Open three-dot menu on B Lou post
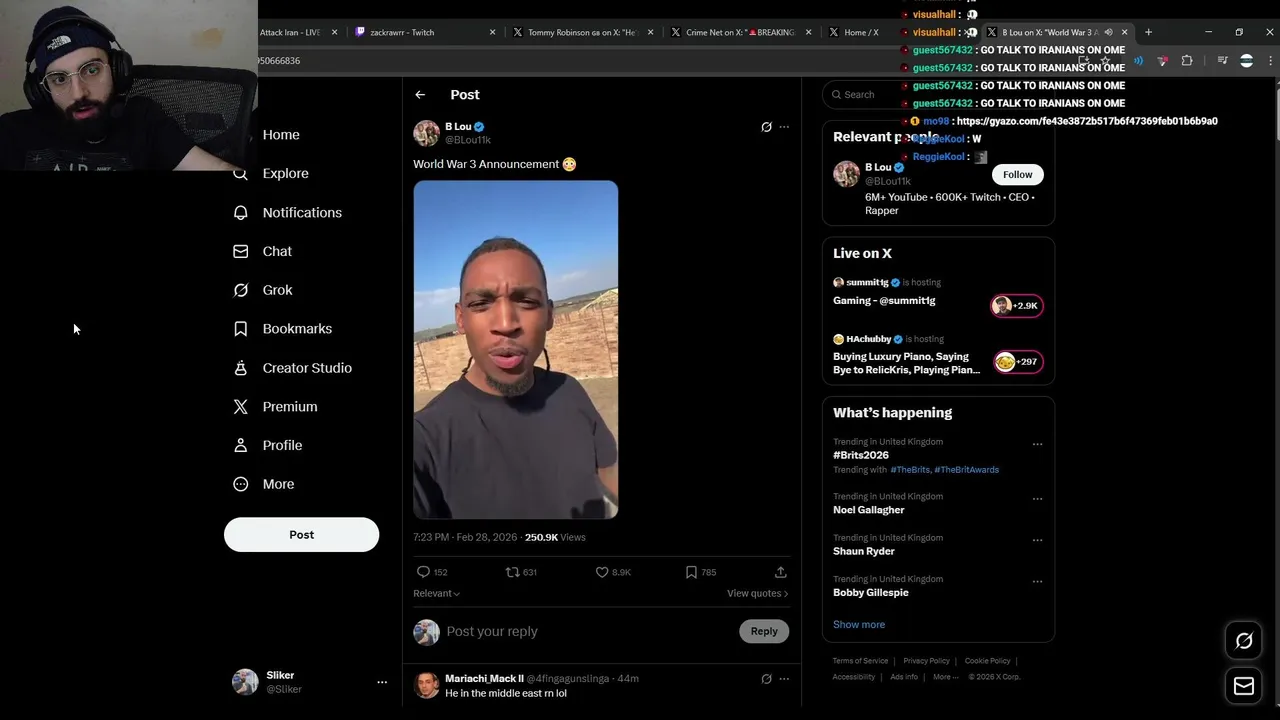This screenshot has height=720, width=1280. [784, 127]
